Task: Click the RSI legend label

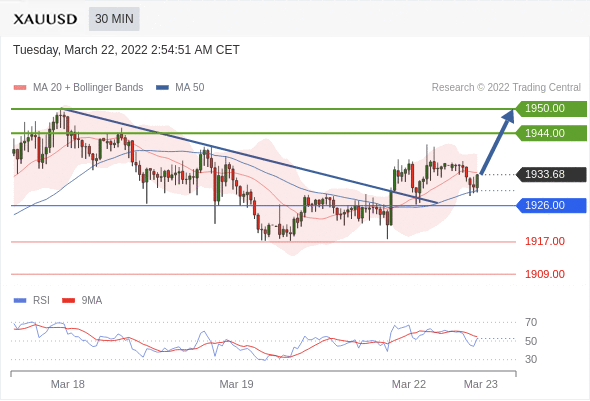Action: (41, 300)
